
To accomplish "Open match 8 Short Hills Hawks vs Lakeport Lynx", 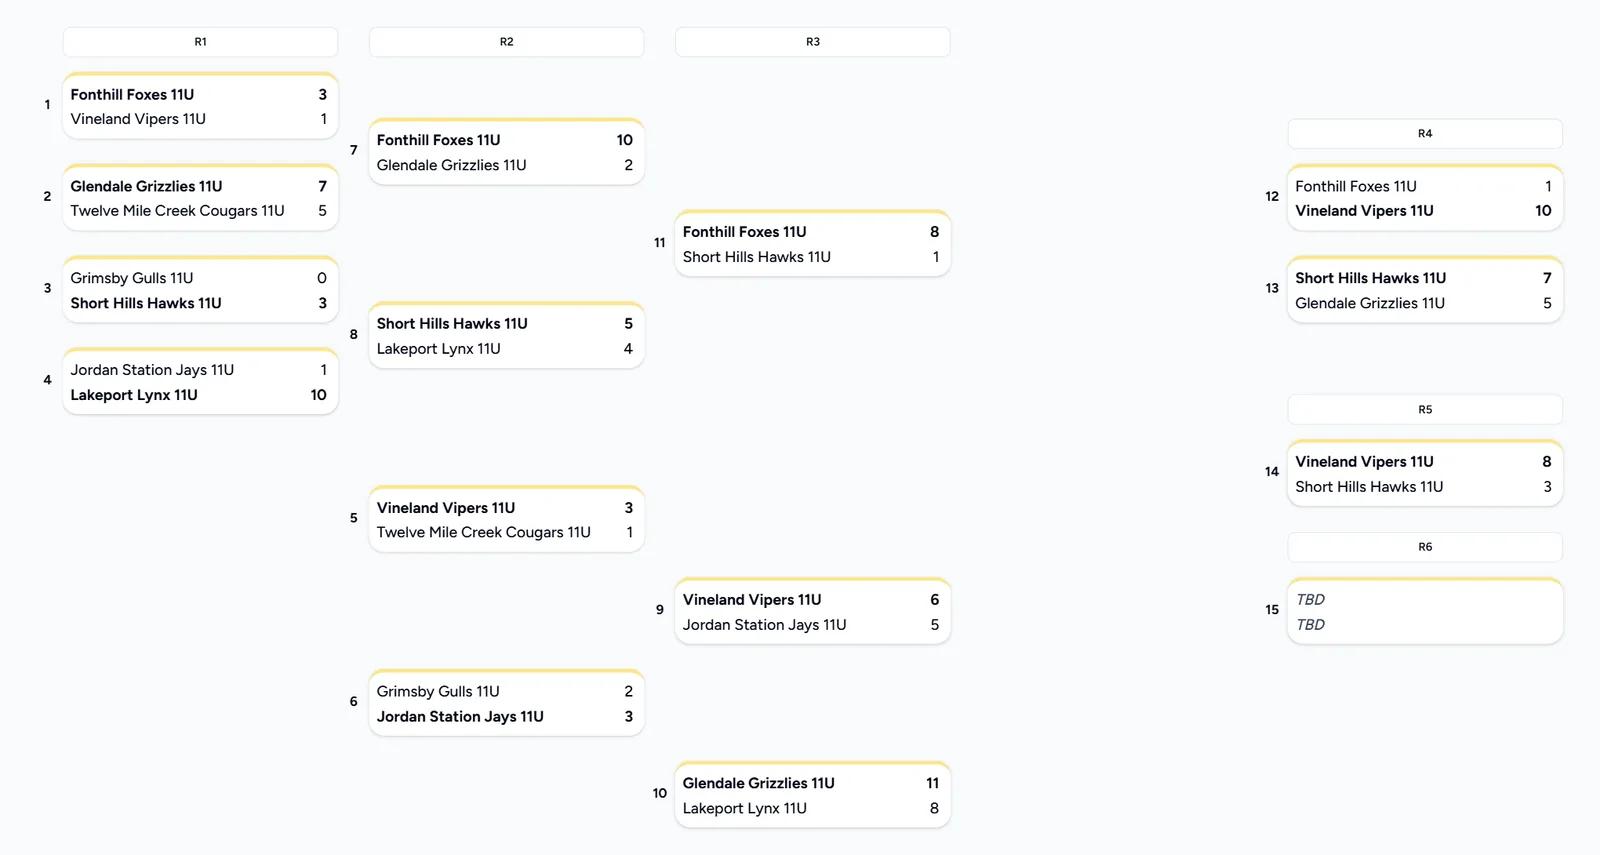I will (x=506, y=336).
